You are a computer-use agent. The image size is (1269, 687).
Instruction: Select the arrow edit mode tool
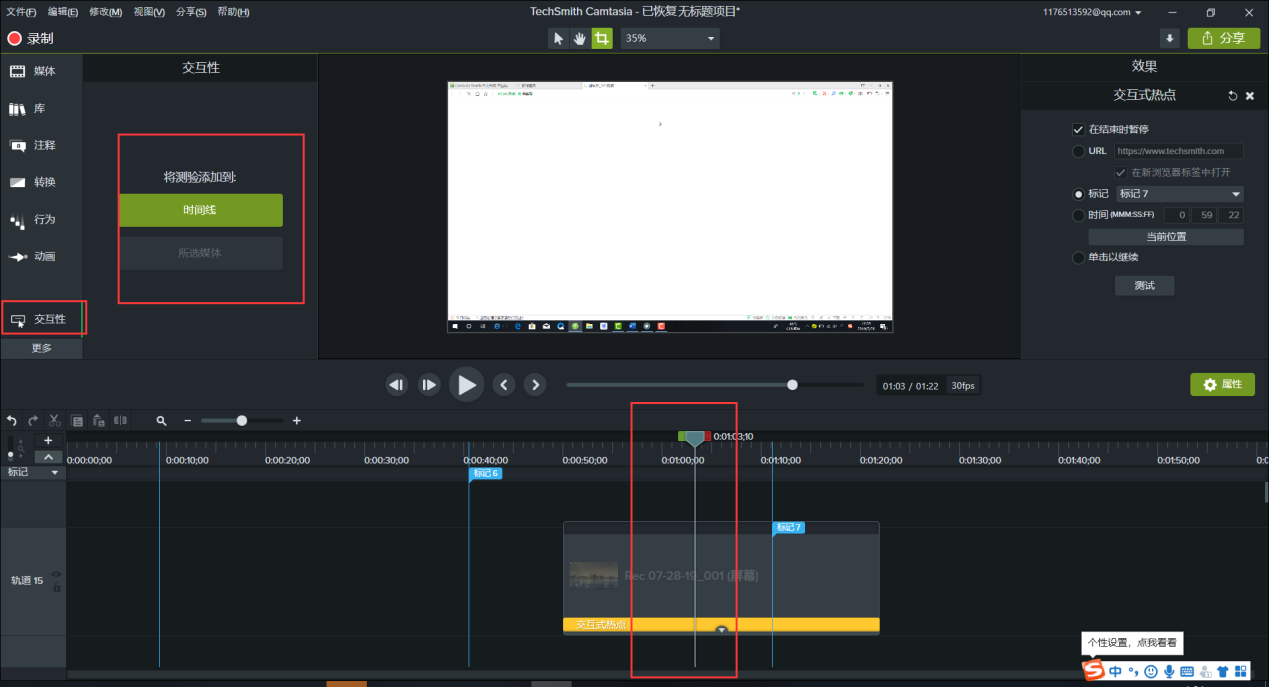click(x=559, y=38)
